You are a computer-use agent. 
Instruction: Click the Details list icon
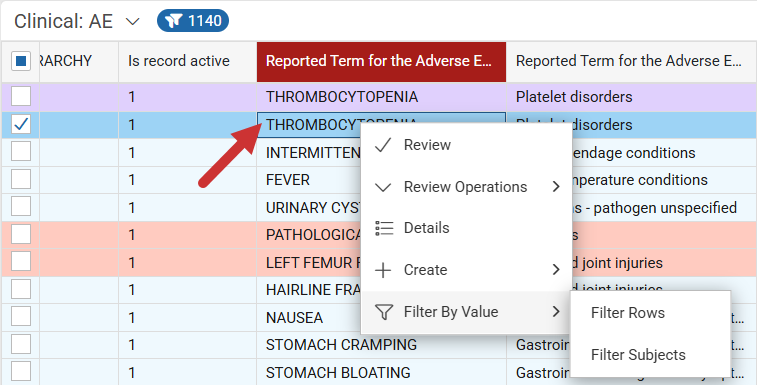coord(384,228)
